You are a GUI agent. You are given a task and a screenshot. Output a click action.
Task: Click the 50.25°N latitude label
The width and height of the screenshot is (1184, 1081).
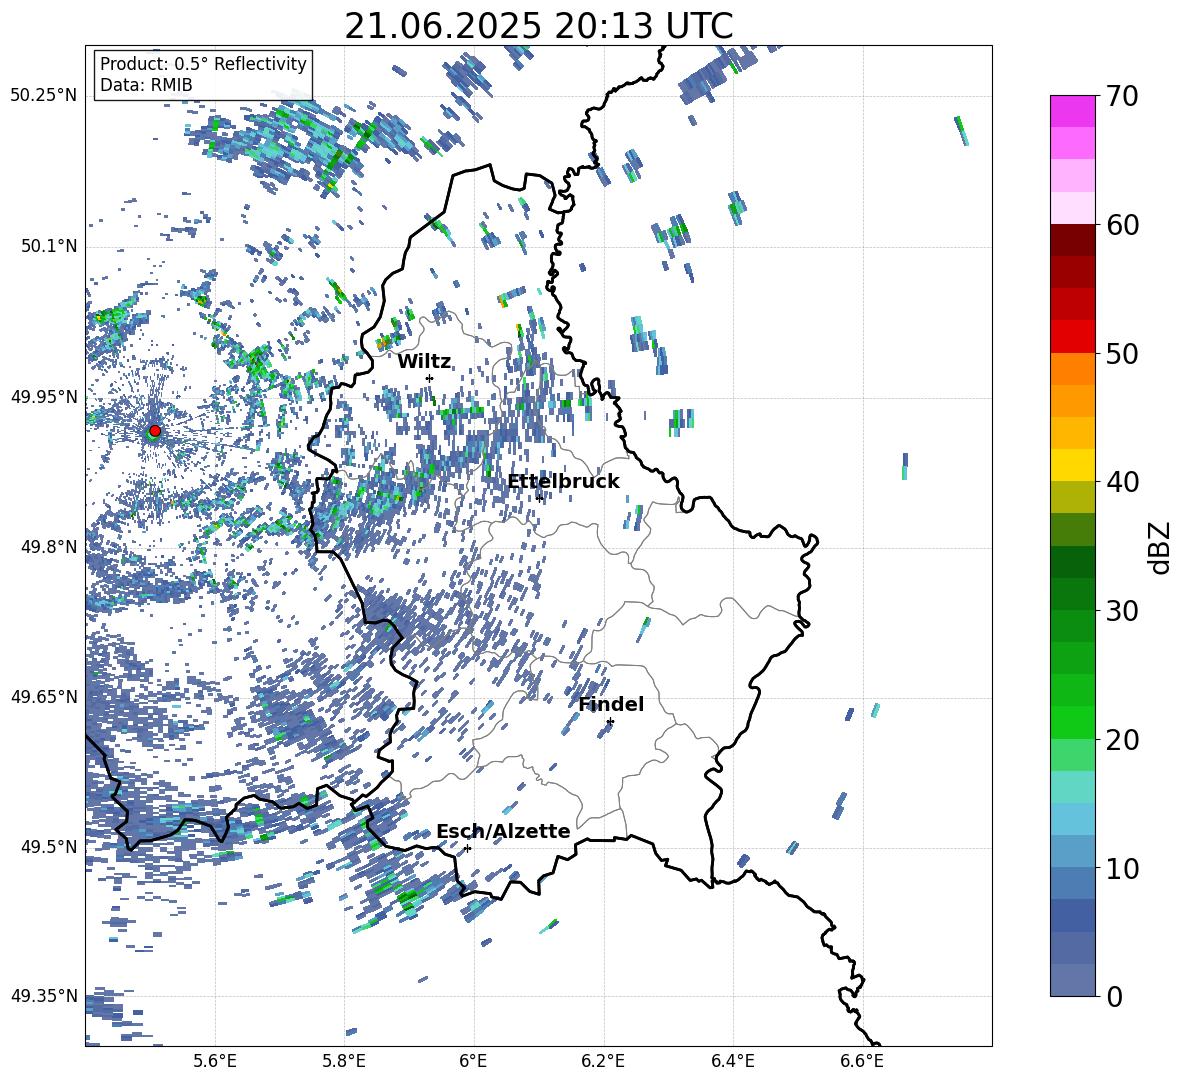pyautogui.click(x=44, y=96)
